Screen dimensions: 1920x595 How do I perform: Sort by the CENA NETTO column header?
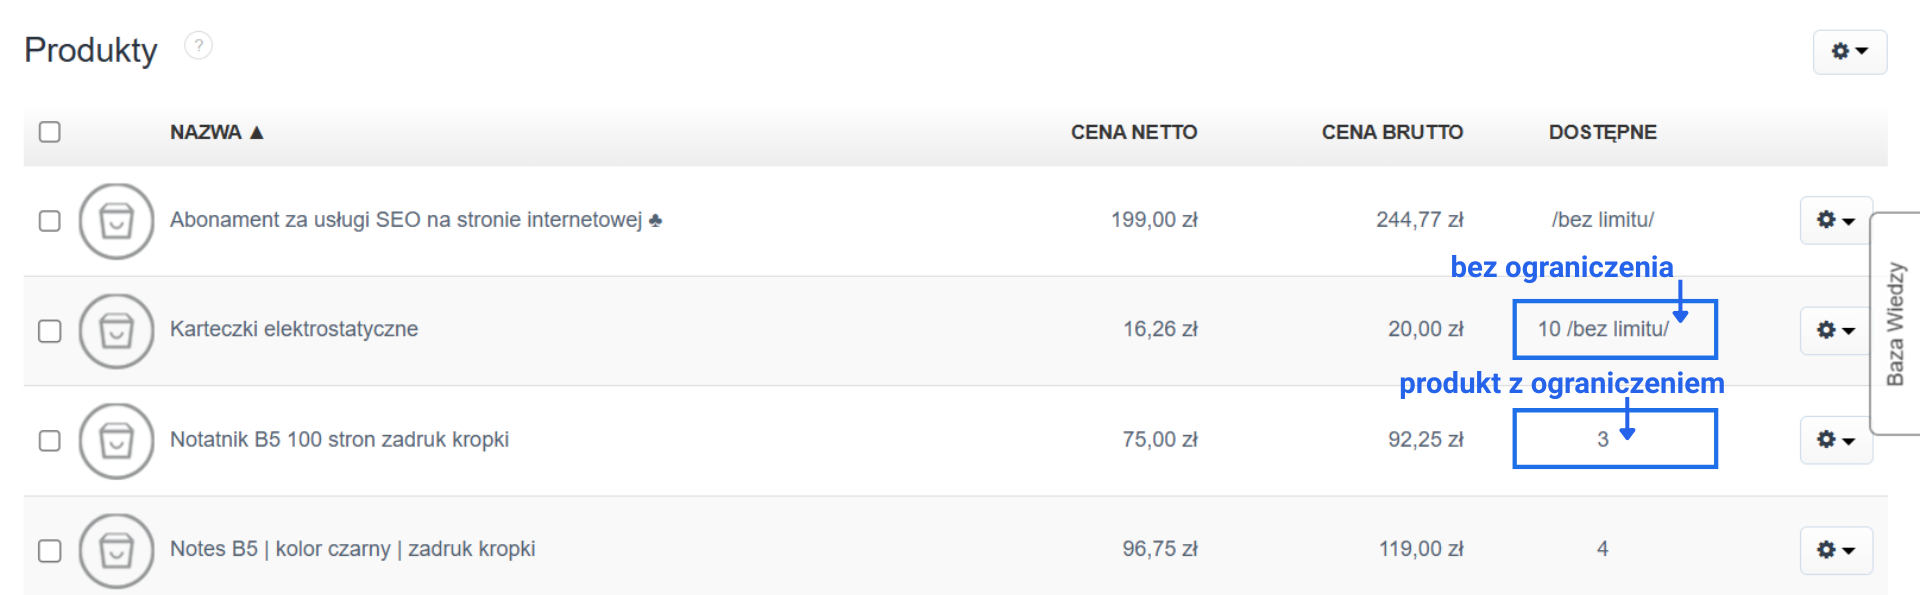point(1133,132)
